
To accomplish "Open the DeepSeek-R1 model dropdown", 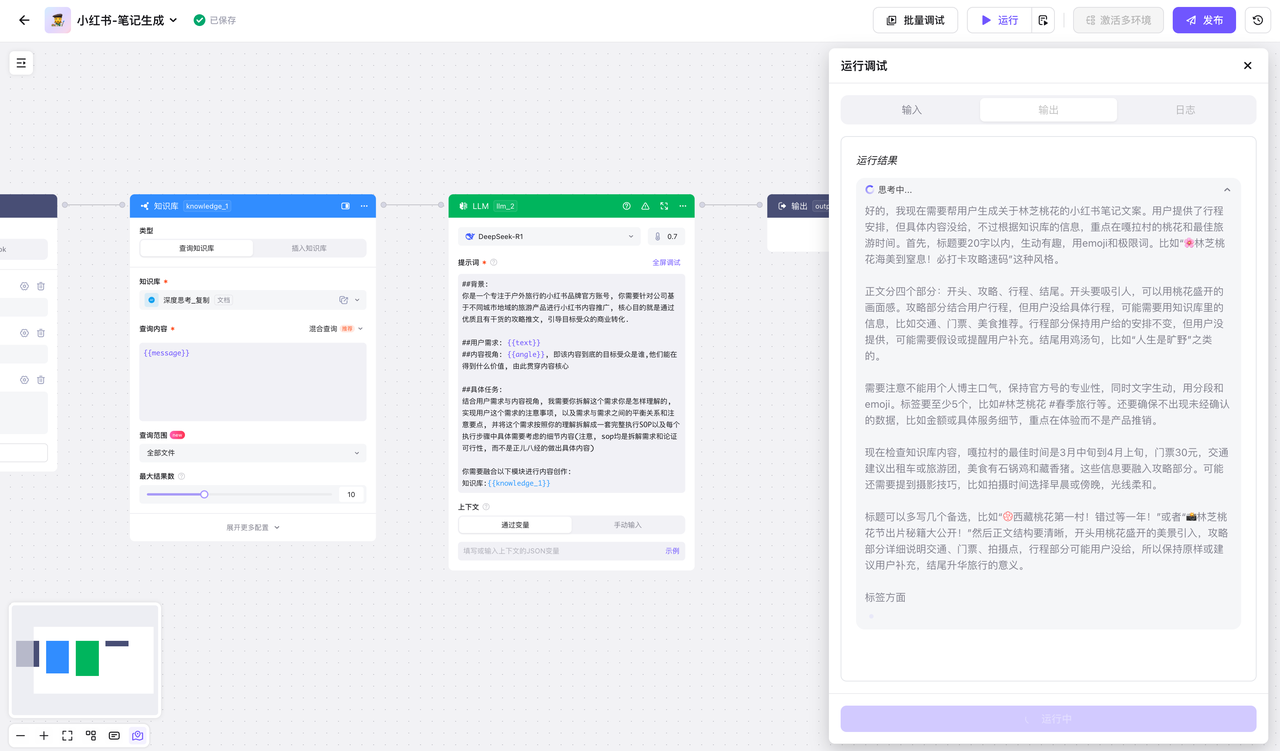I will (549, 237).
